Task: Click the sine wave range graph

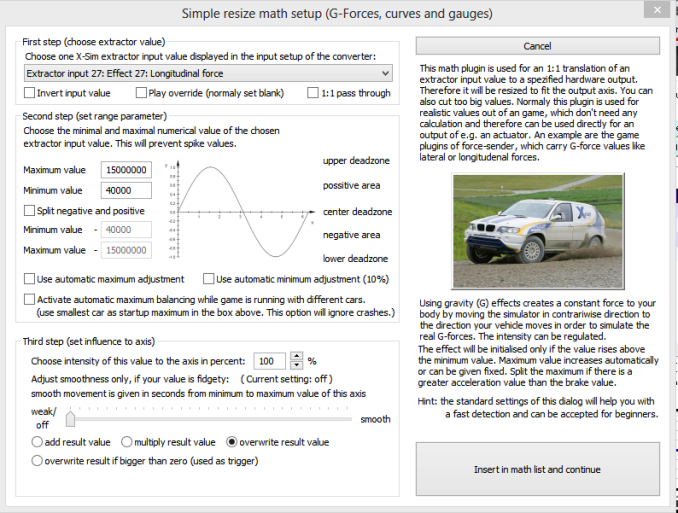Action: 240,210
